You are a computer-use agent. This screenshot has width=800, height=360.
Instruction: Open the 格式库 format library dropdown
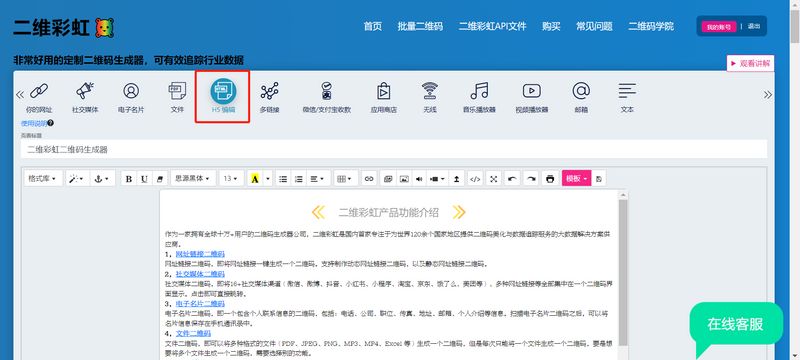42,178
